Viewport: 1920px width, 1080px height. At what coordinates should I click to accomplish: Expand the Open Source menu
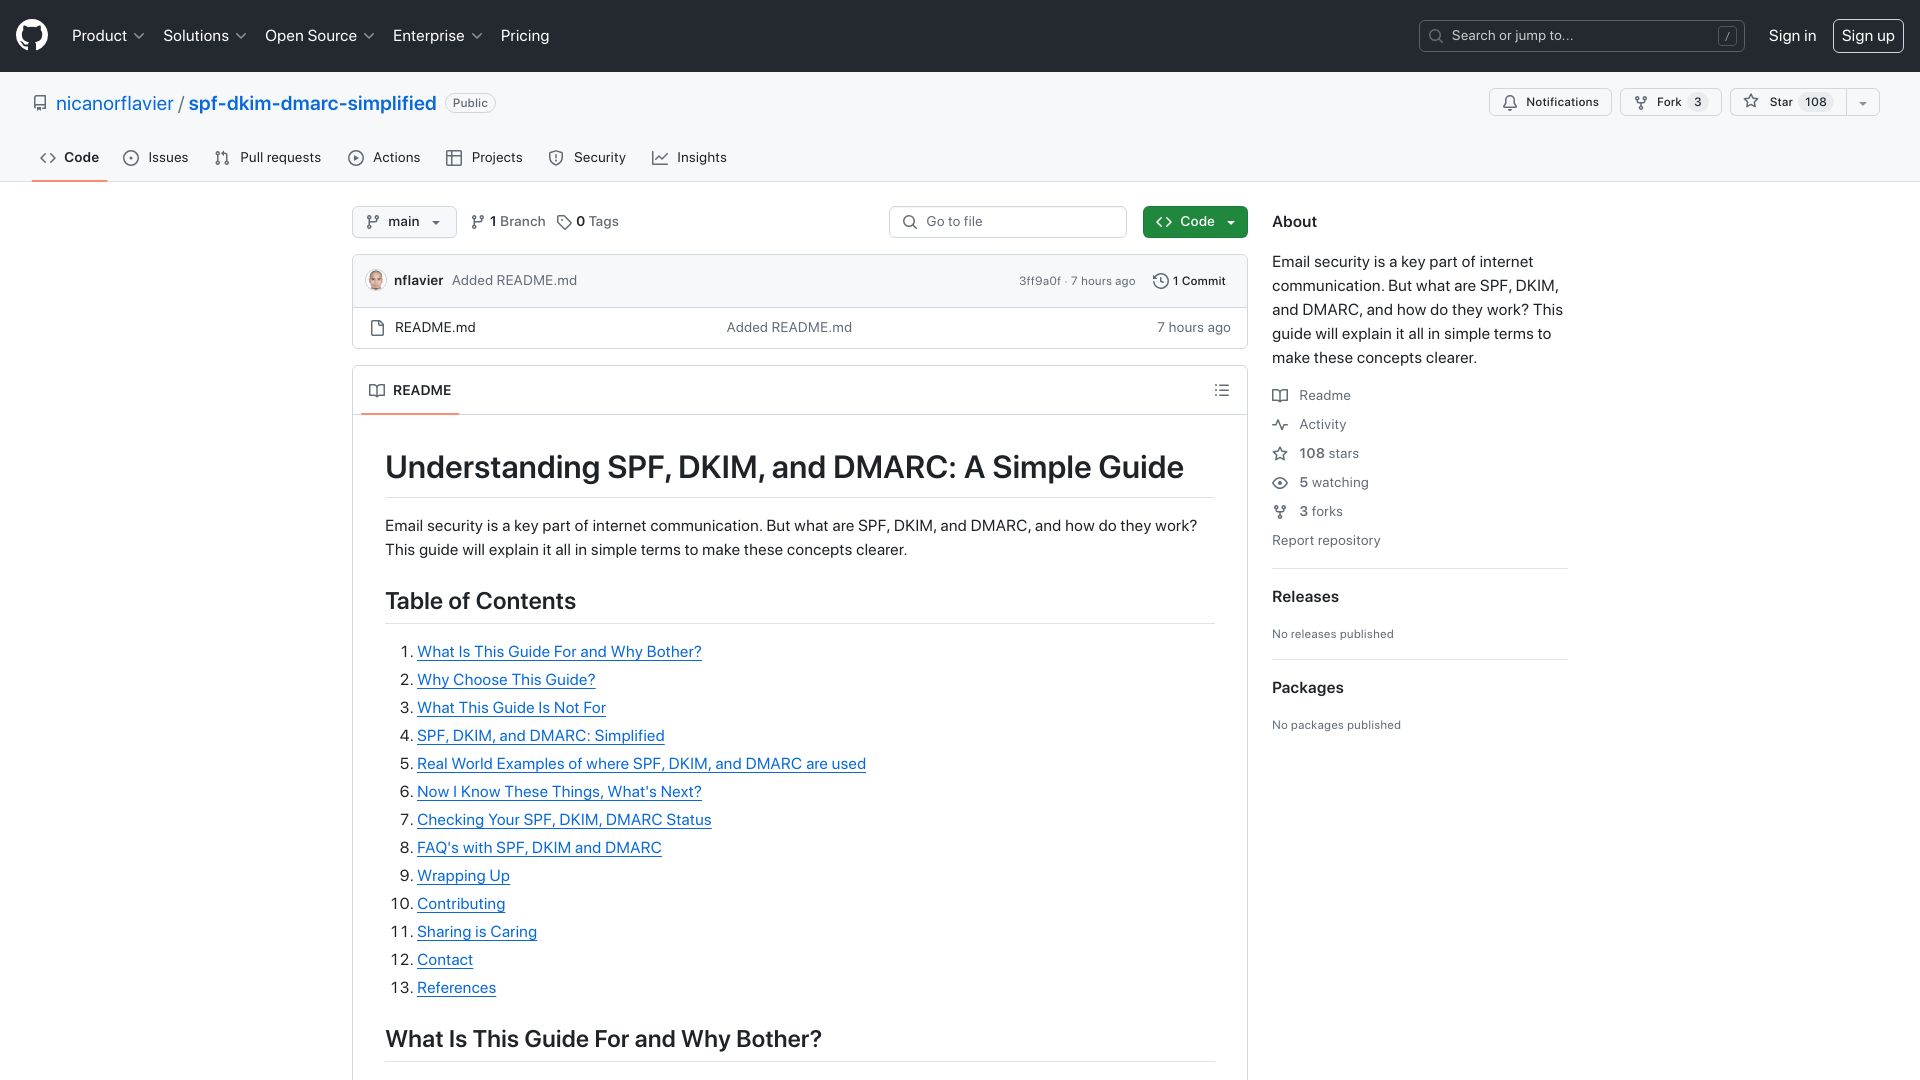[x=319, y=36]
